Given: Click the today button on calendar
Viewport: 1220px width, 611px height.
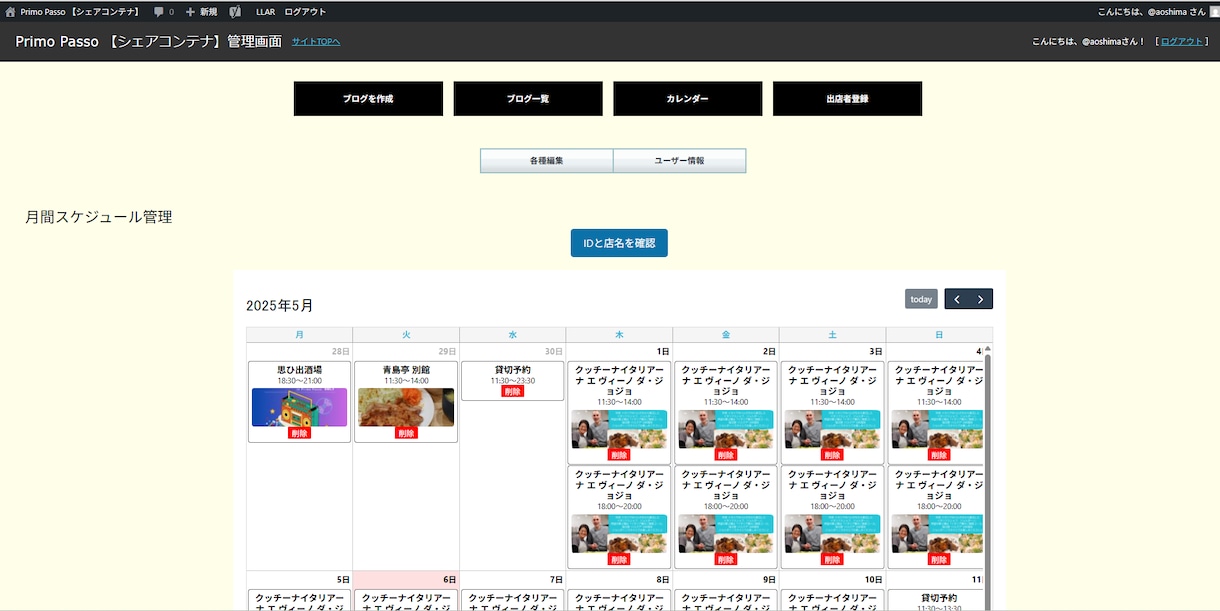Looking at the screenshot, I should (x=921, y=299).
